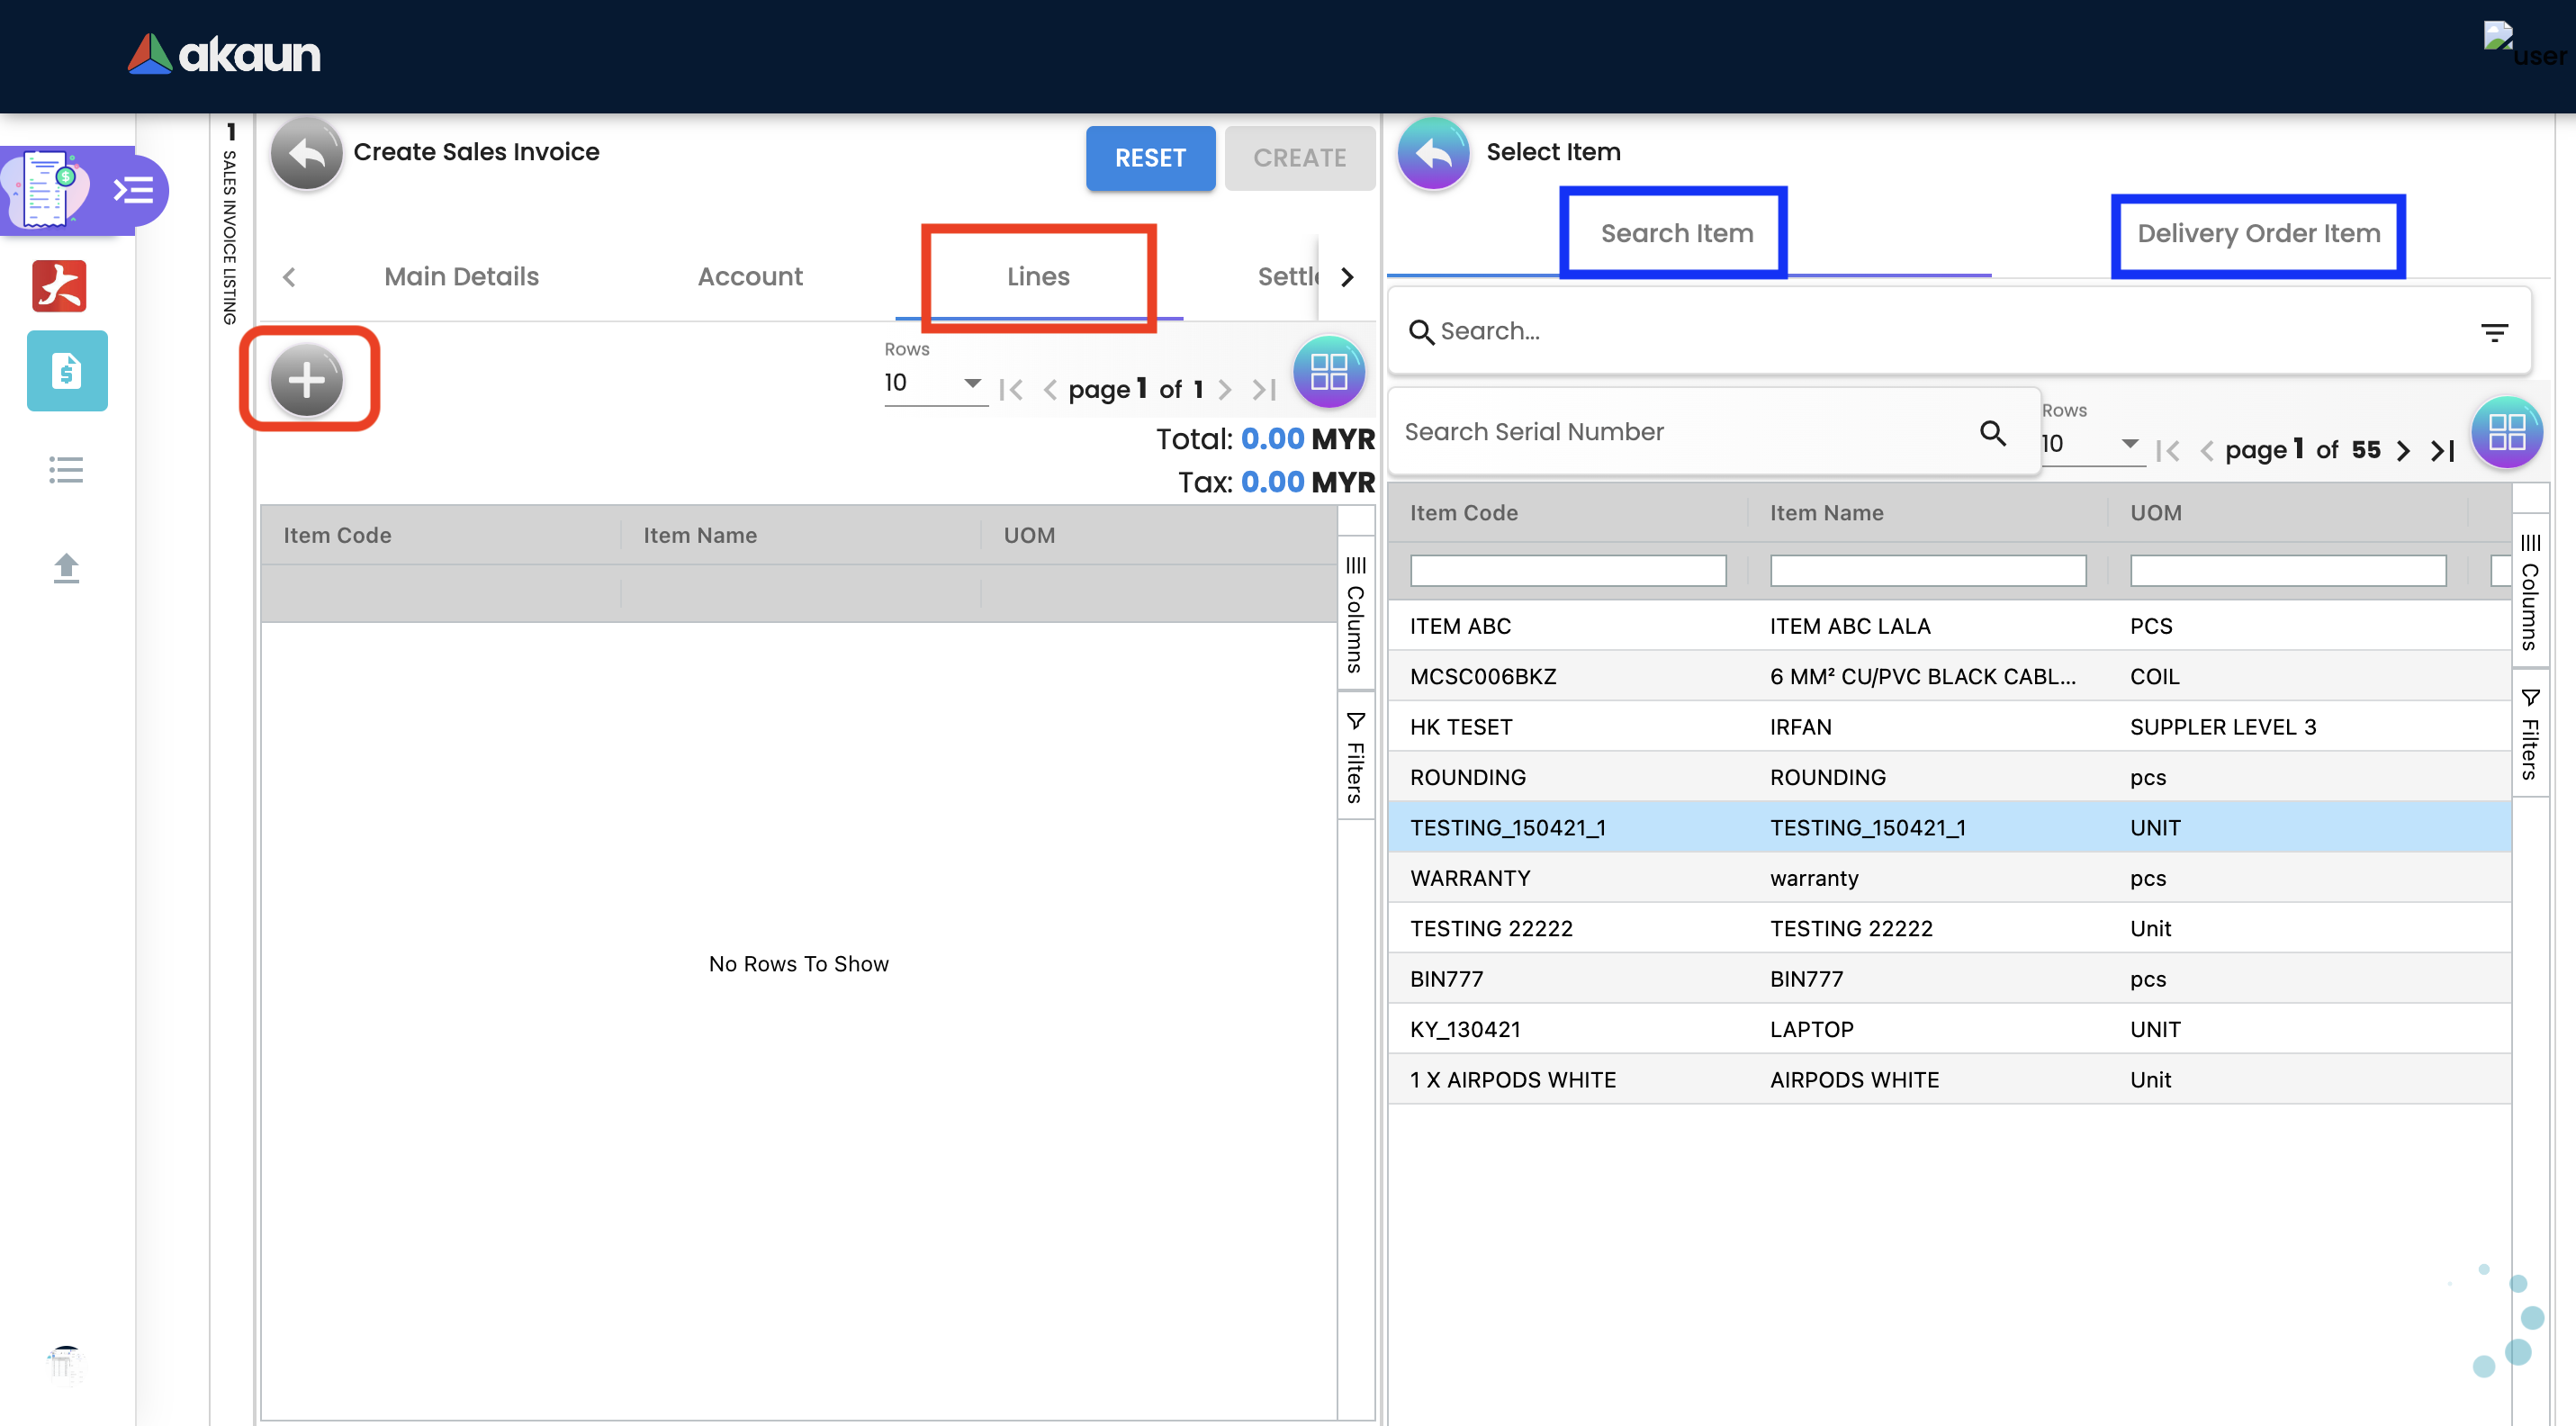Open the list icon in left sidebar

[x=66, y=470]
